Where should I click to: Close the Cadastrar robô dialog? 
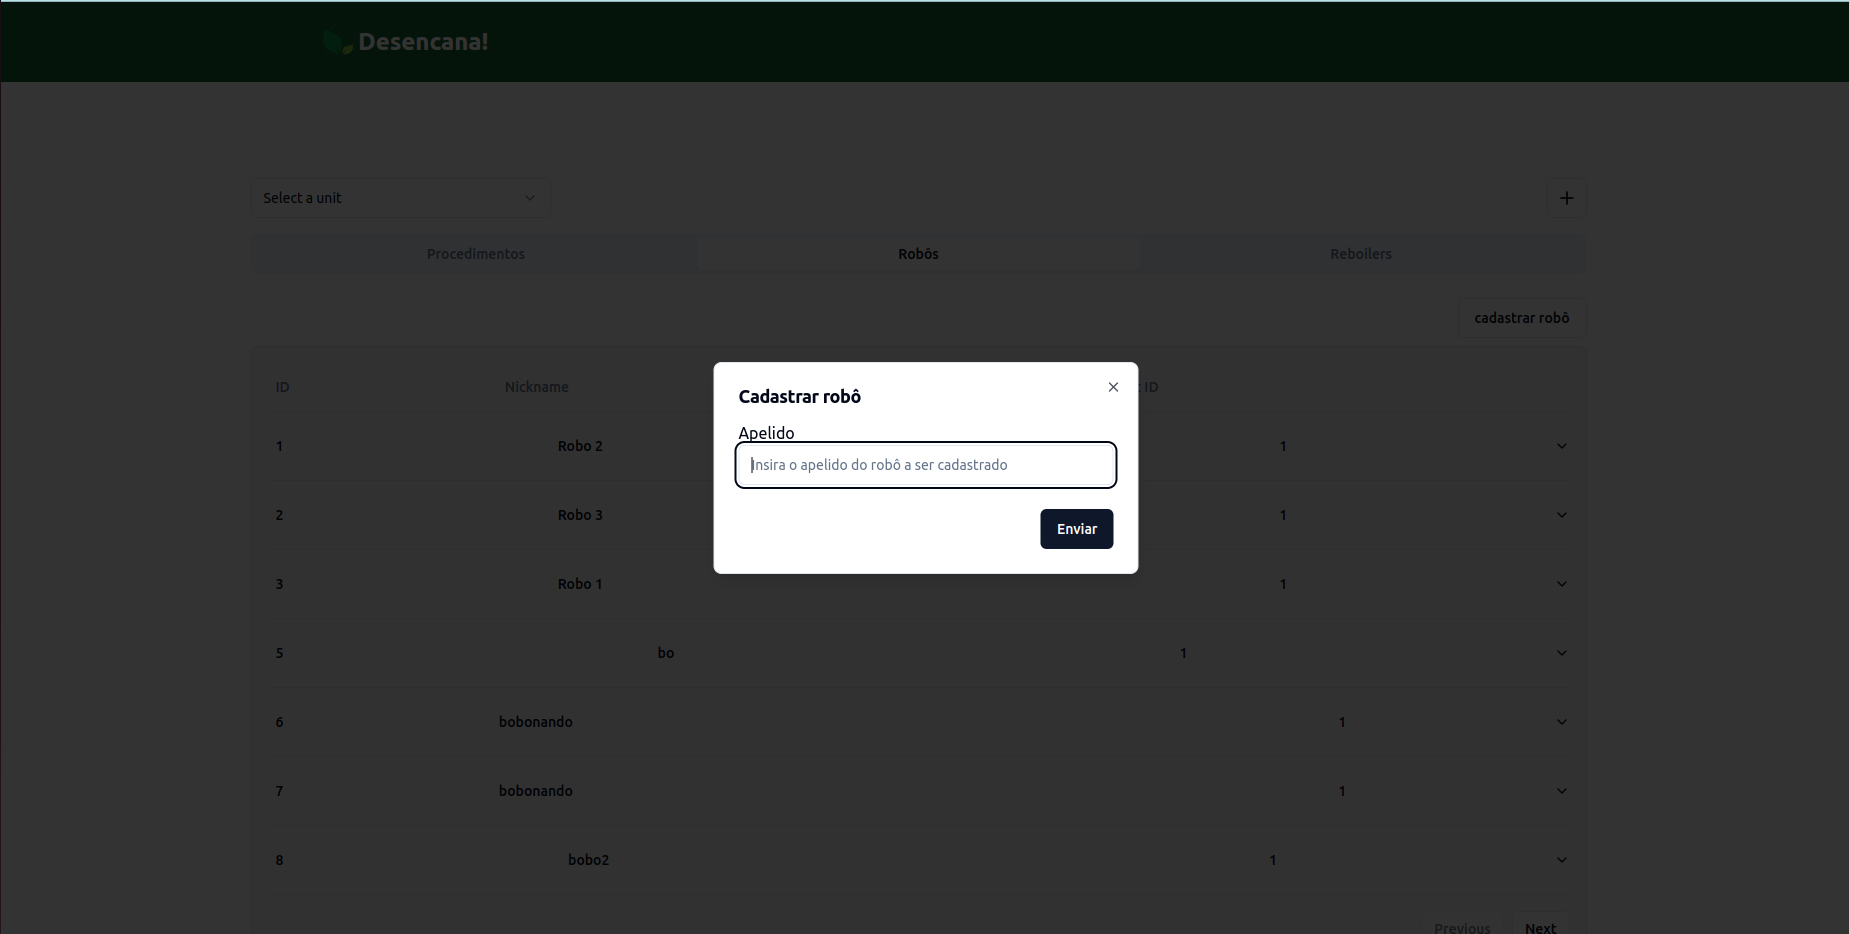pos(1113,387)
